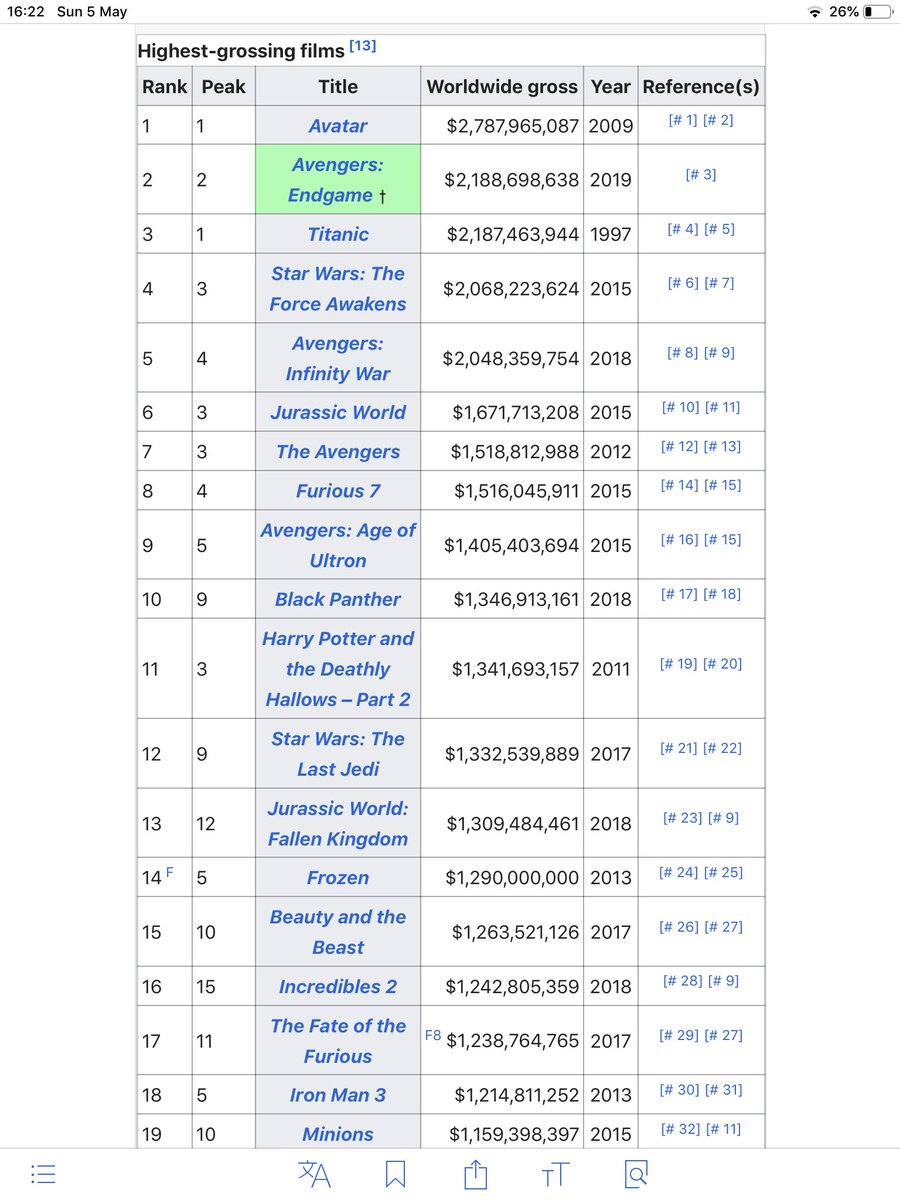Open the share sheet icon
This screenshot has width=900, height=1200.
click(x=476, y=1172)
